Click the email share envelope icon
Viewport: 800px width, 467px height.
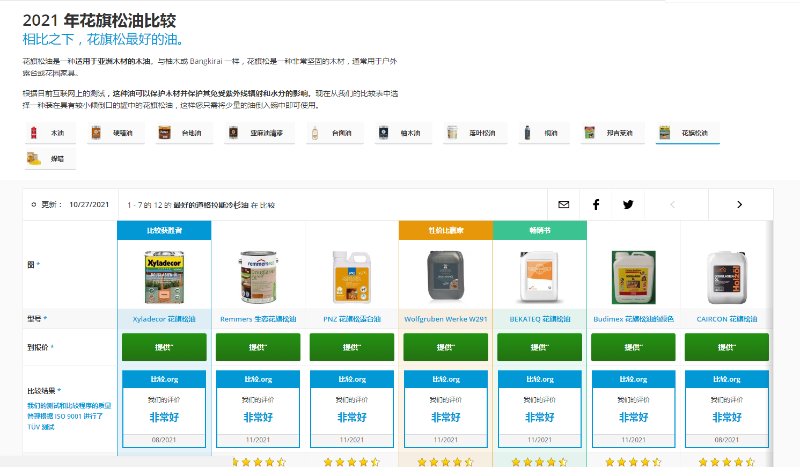563,204
